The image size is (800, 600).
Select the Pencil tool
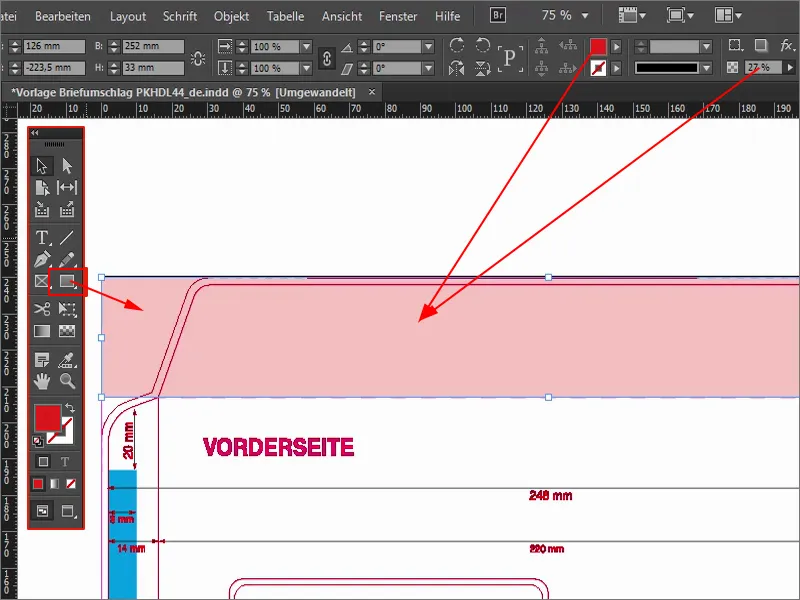[x=67, y=259]
